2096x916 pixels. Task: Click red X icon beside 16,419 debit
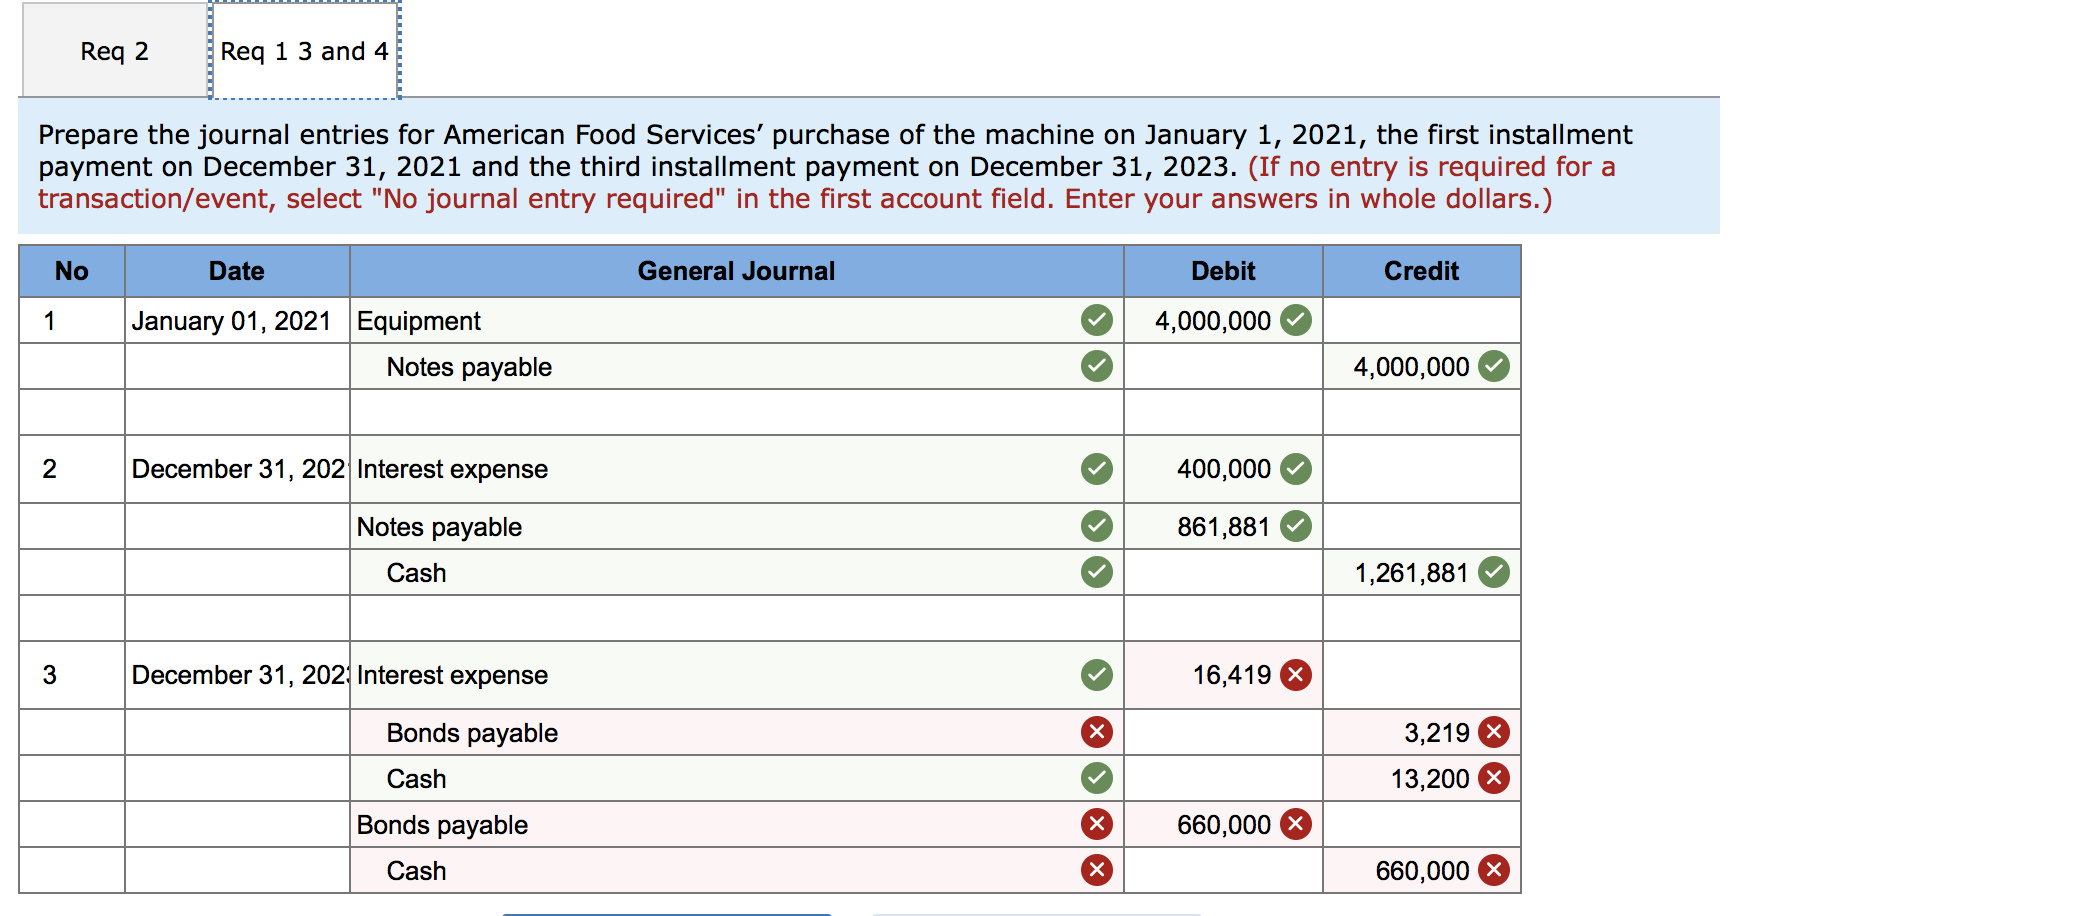(x=1295, y=674)
